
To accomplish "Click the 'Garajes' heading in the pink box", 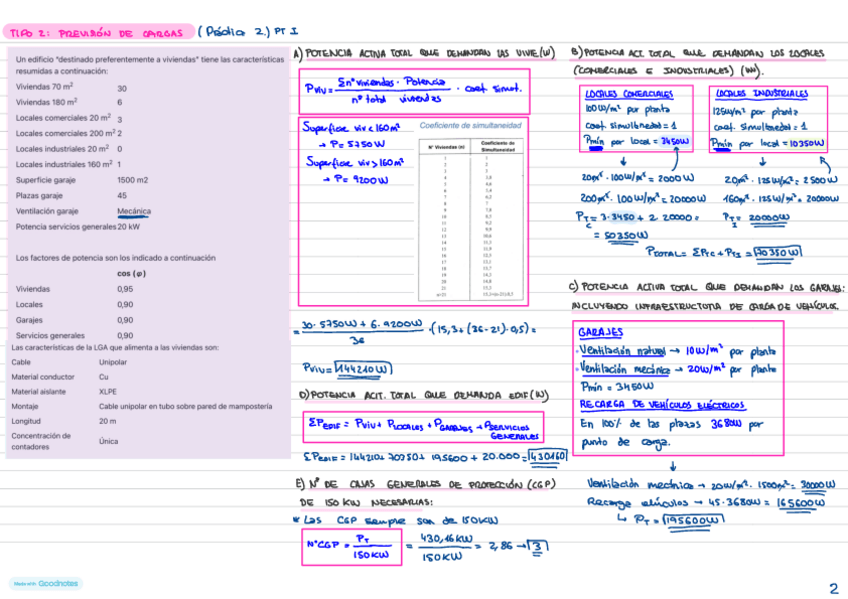I will (602, 333).
